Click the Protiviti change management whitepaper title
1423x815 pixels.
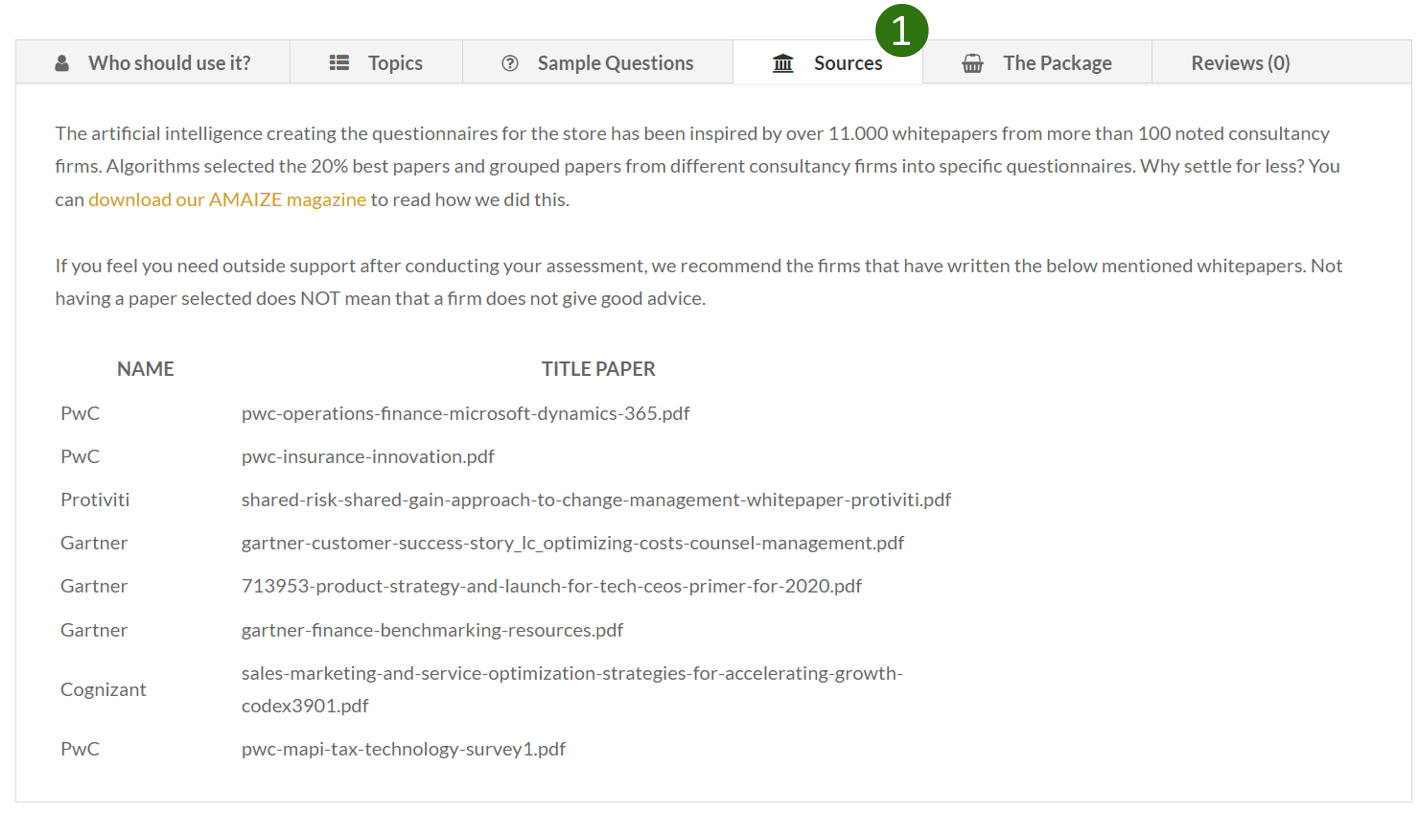(x=596, y=499)
